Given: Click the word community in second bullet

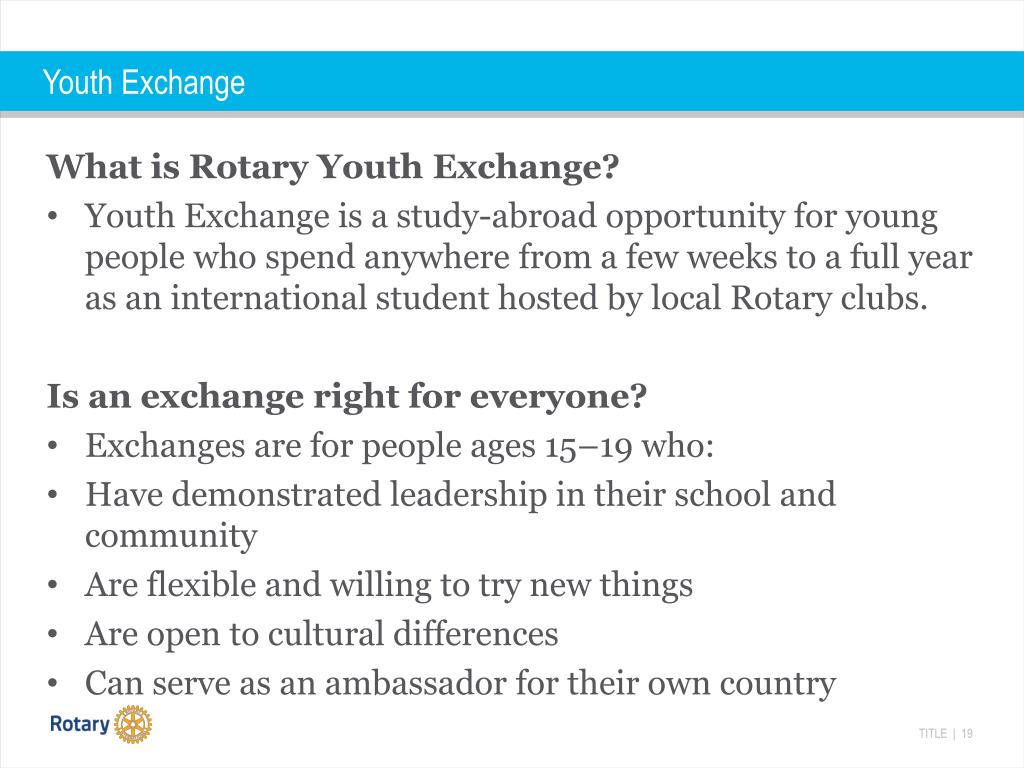Looking at the screenshot, I should (x=171, y=537).
